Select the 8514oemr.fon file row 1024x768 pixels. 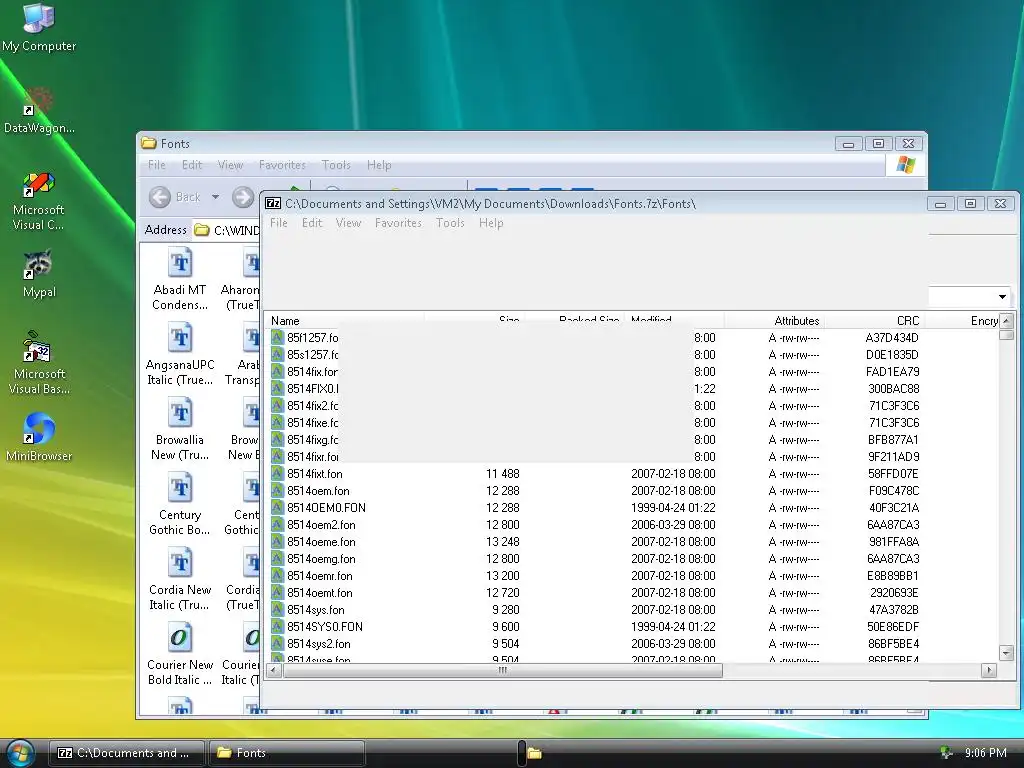pos(632,575)
